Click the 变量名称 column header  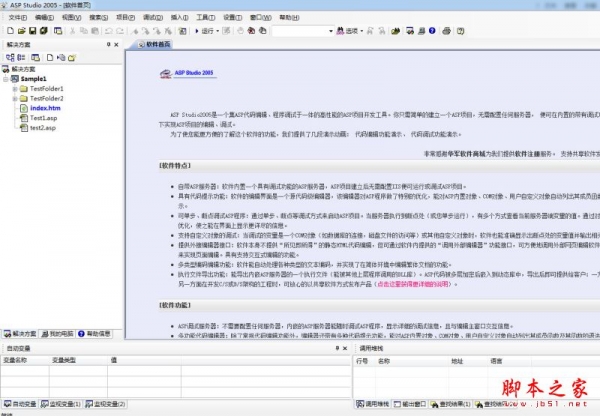pos(25,361)
